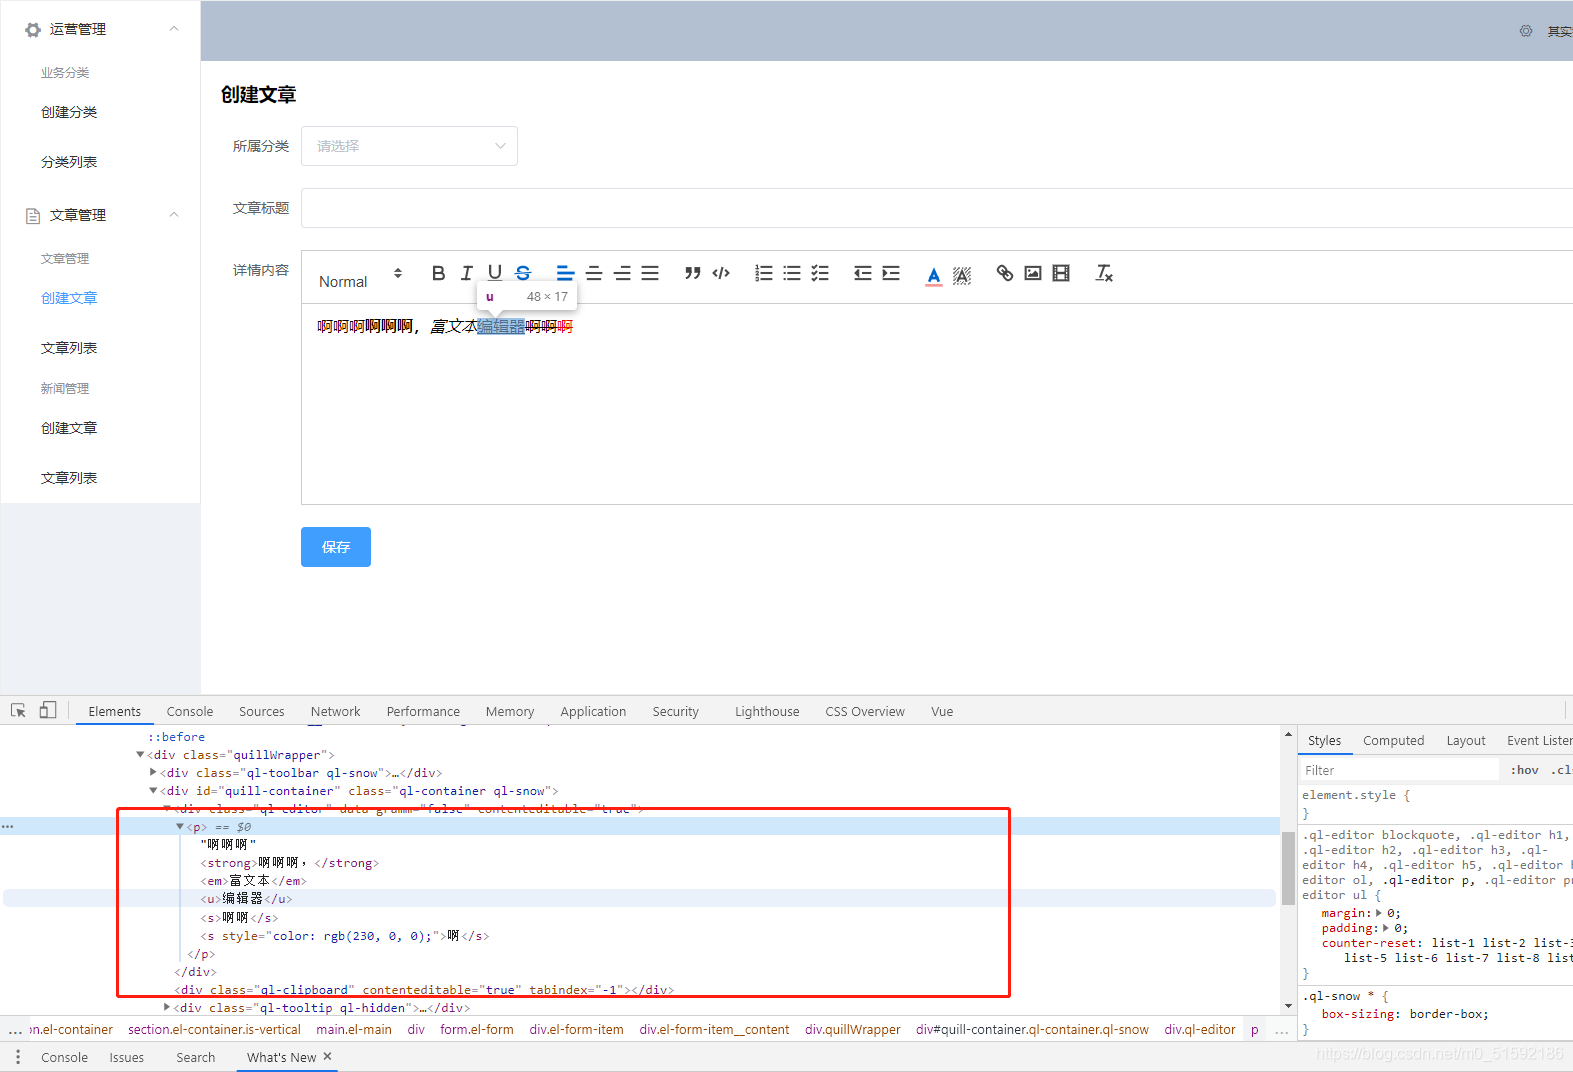
Task: Click the 文章标题 title input field
Action: click(937, 208)
